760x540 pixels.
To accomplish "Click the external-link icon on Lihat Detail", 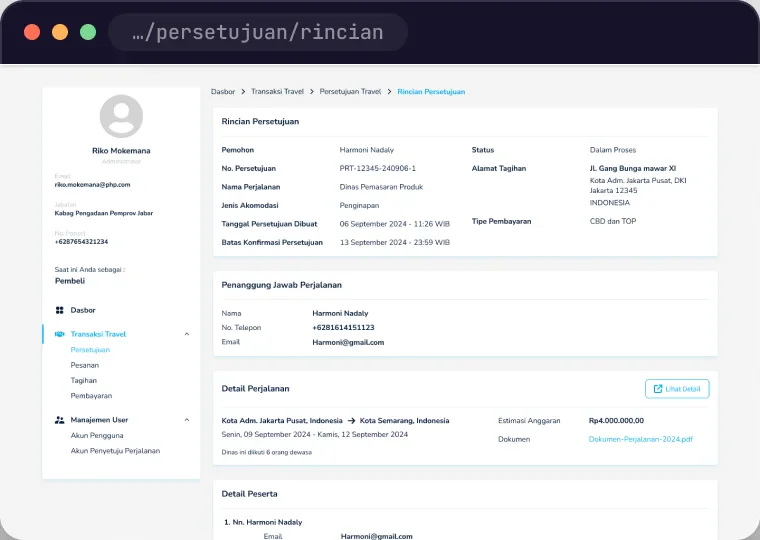I will tap(658, 389).
